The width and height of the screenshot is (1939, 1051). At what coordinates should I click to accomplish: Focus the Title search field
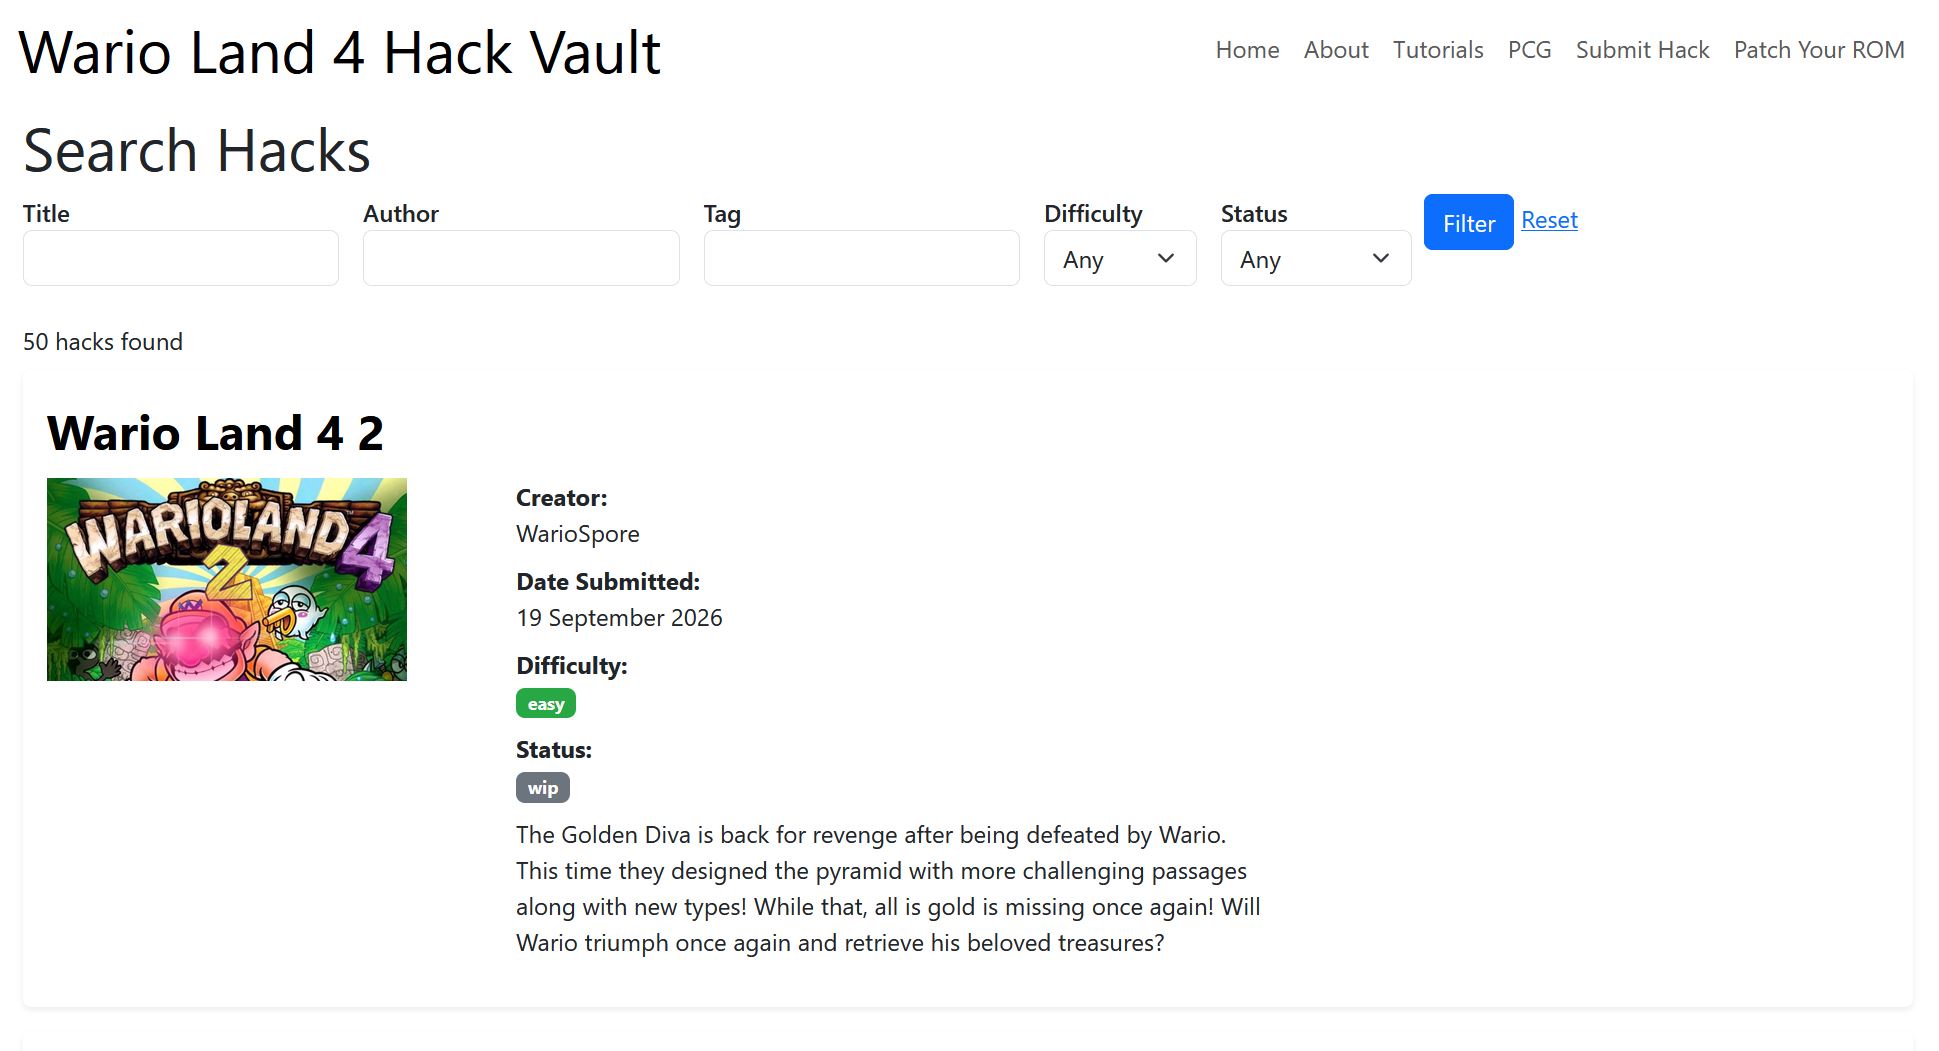181,258
